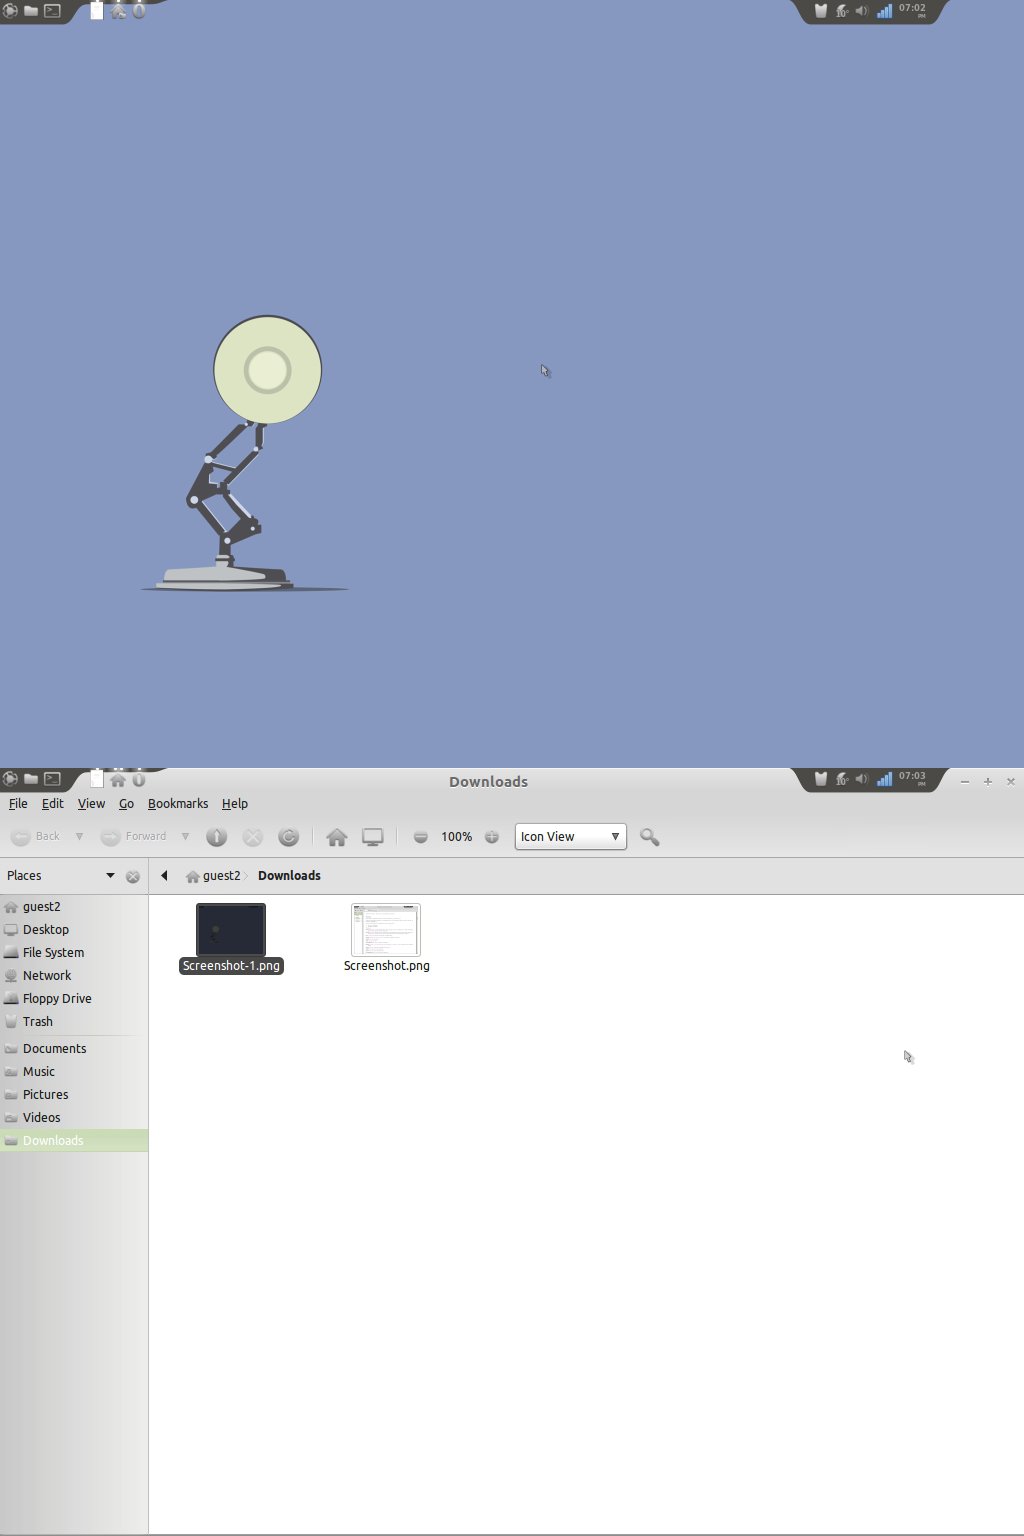Viewport: 1024px width, 1536px height.
Task: Click the volume icon beside the 07:02 clock
Action: coord(862,11)
